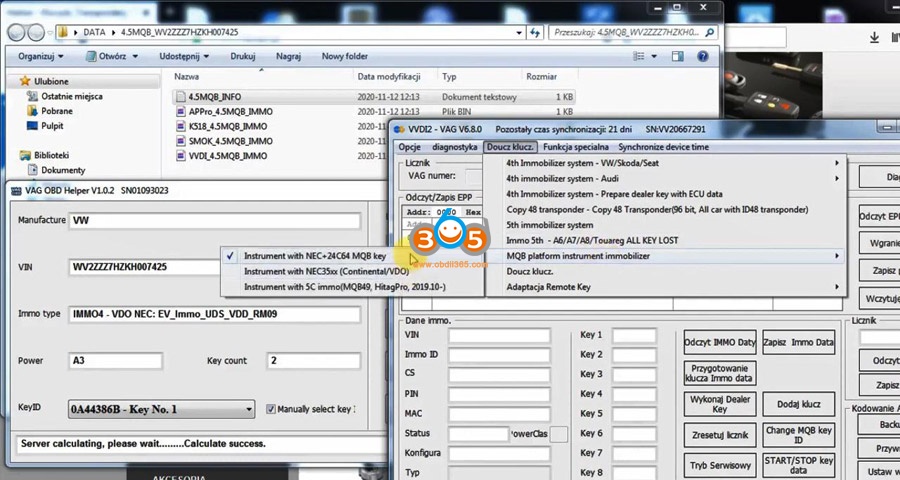900x480 pixels.
Task: Click the Pobrane folder icon in sidebar
Action: pos(32,111)
